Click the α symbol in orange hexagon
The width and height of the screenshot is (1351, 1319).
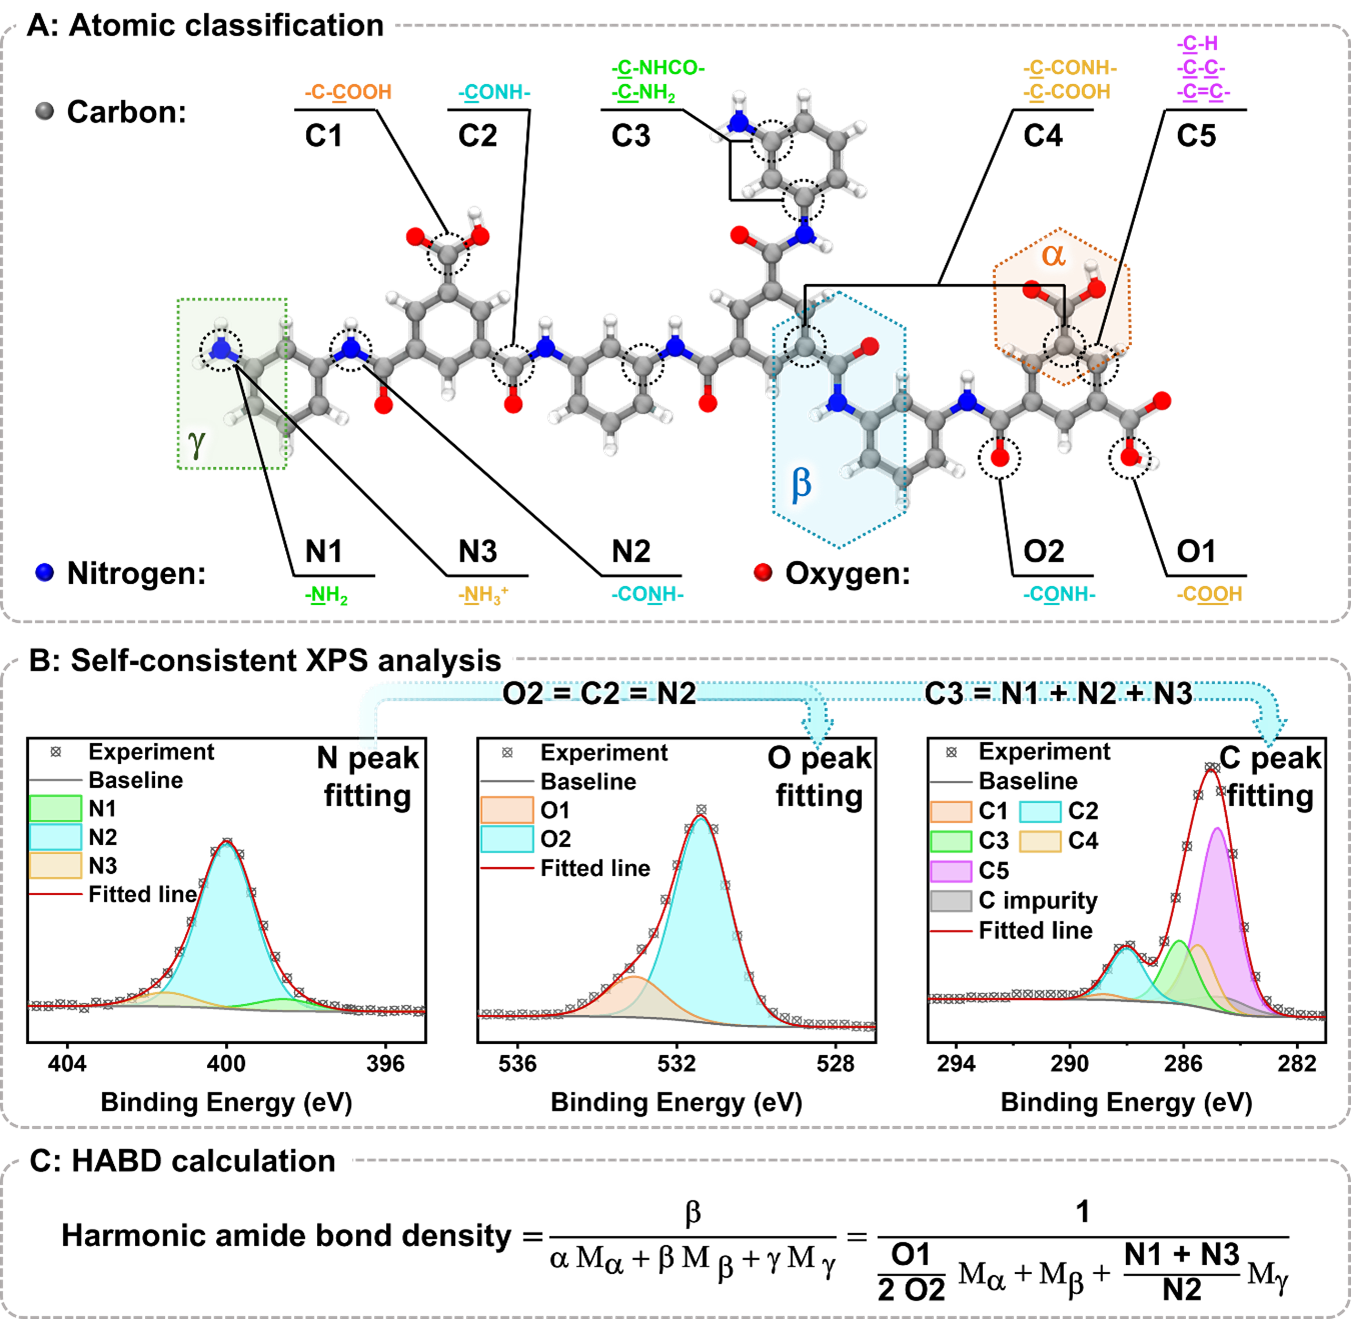click(1053, 254)
